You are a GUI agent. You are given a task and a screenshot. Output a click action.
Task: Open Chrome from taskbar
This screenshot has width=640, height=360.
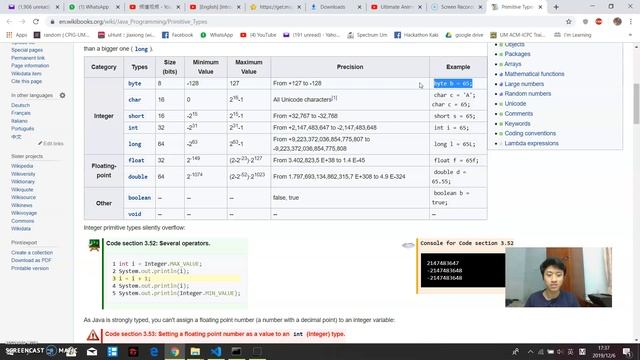(175, 351)
